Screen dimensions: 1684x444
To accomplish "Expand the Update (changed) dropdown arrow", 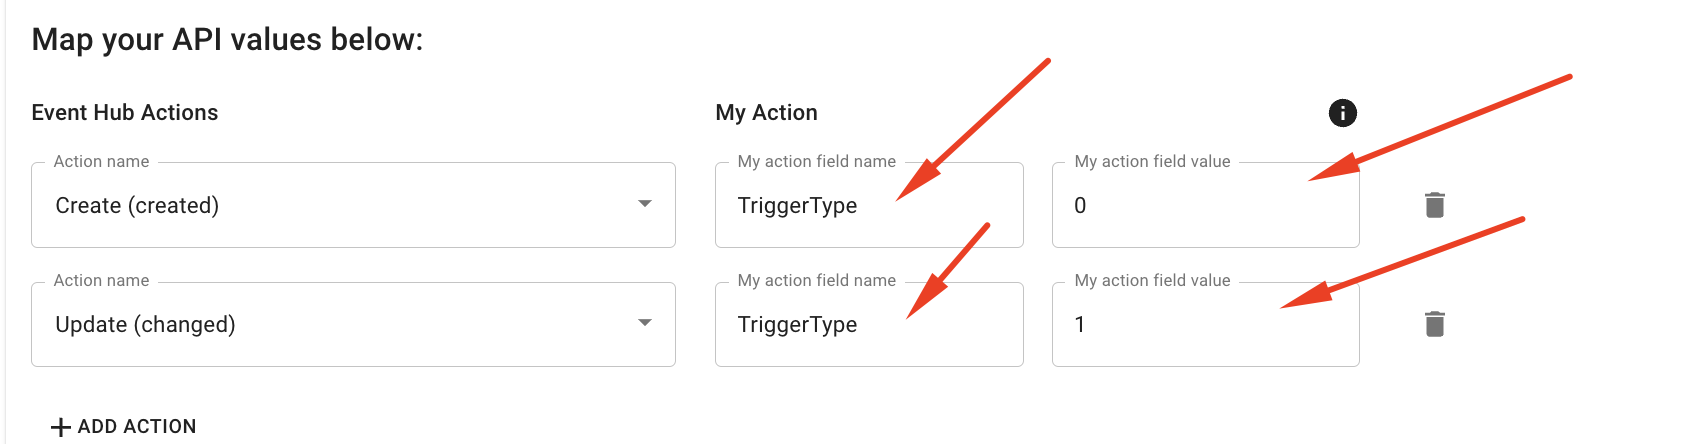I will [x=645, y=323].
